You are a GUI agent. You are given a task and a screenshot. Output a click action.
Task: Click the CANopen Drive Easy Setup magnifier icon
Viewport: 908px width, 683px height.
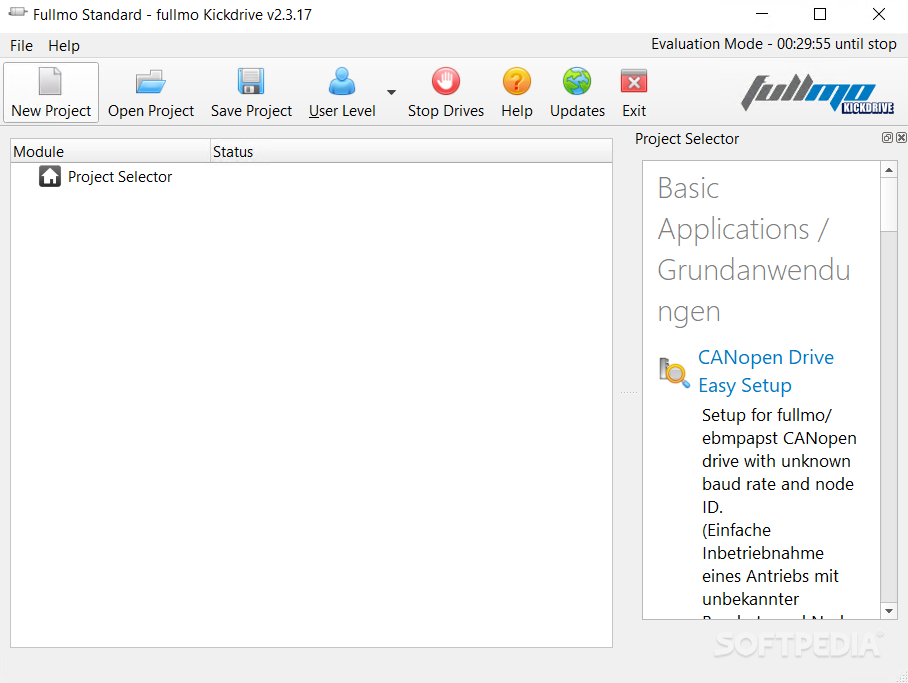pos(674,372)
